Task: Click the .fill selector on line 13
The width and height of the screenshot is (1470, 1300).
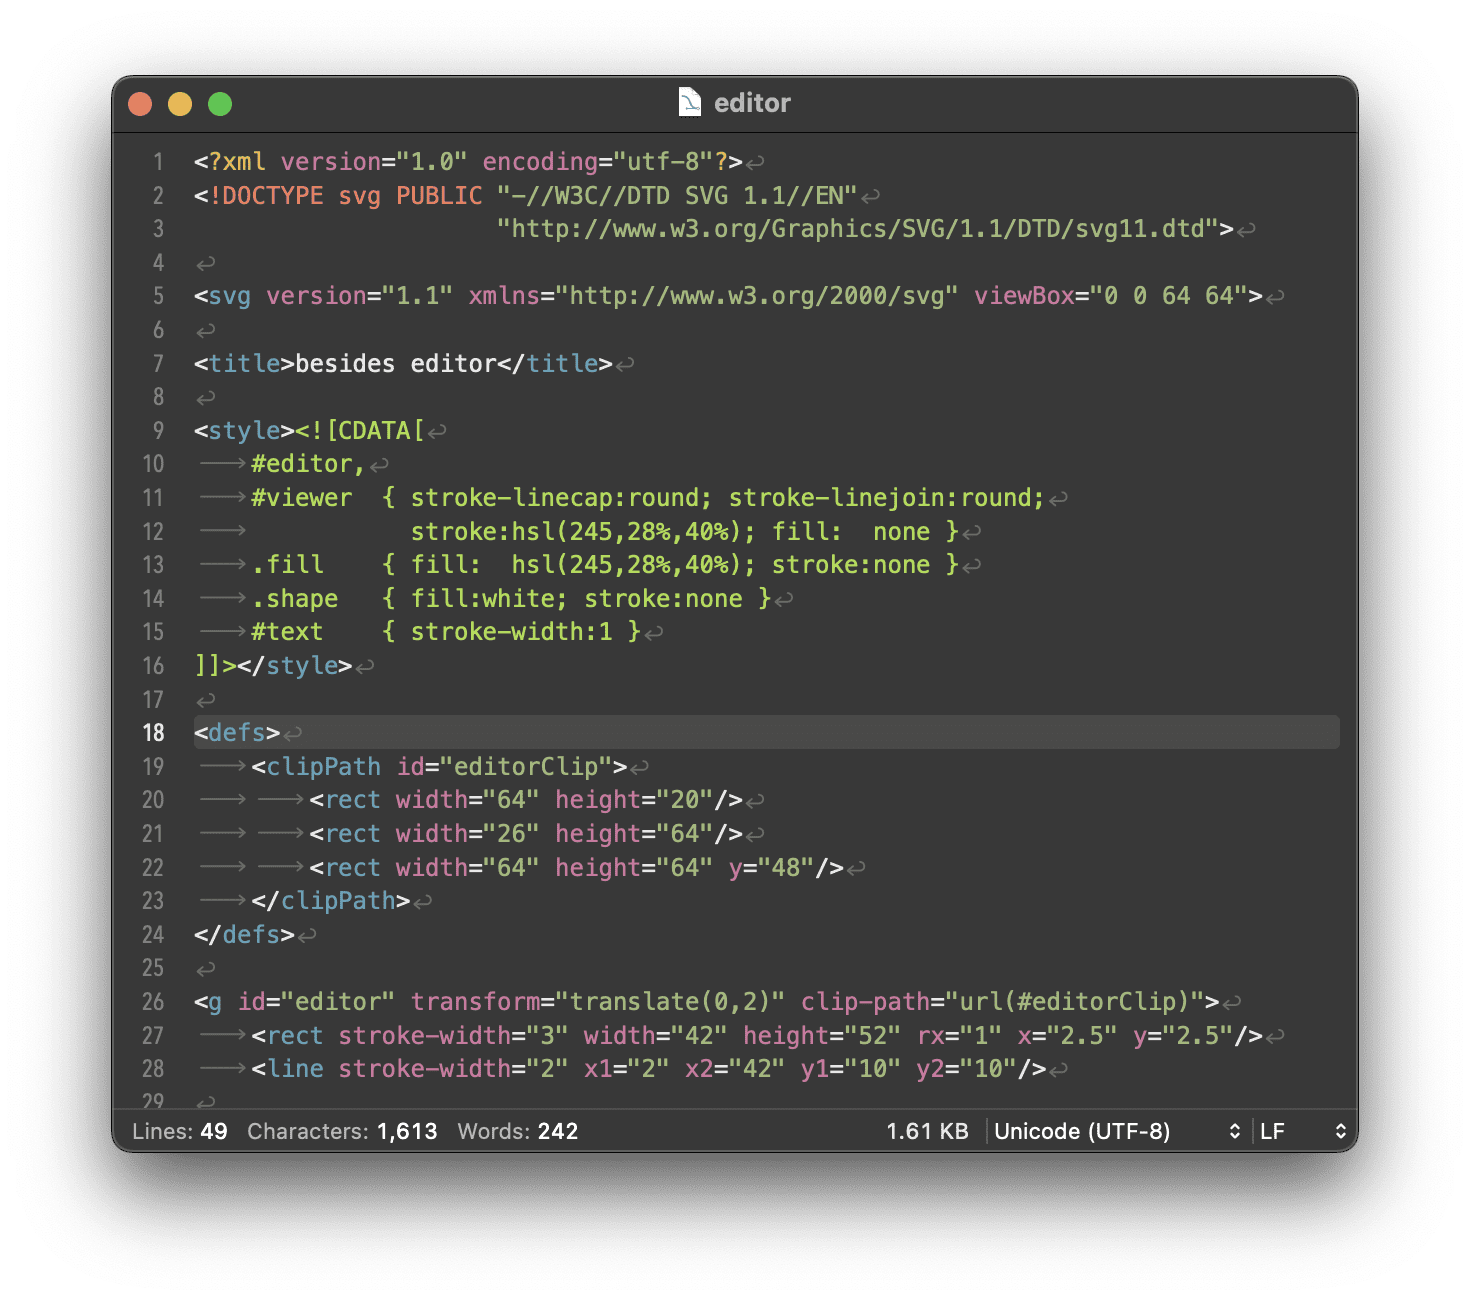Action: (x=288, y=565)
